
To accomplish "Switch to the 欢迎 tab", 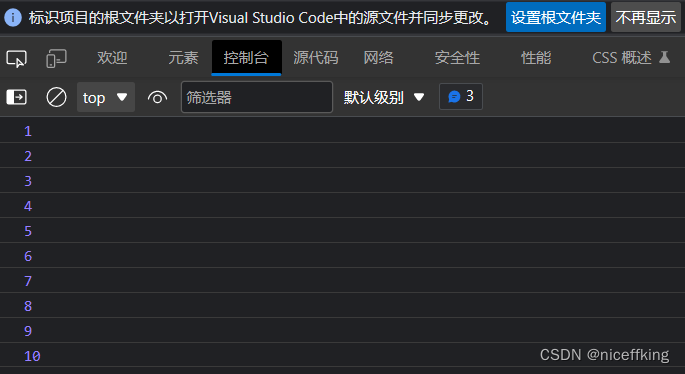I will (x=112, y=58).
